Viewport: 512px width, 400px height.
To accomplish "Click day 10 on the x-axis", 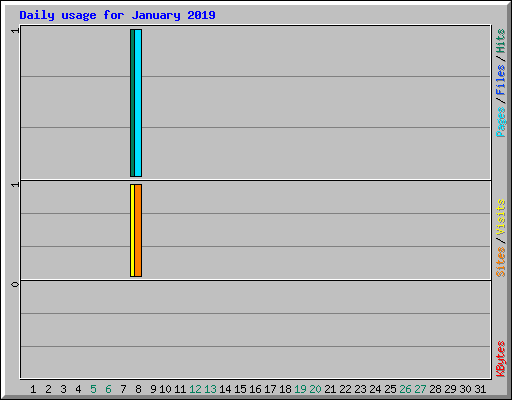I will coord(165,389).
